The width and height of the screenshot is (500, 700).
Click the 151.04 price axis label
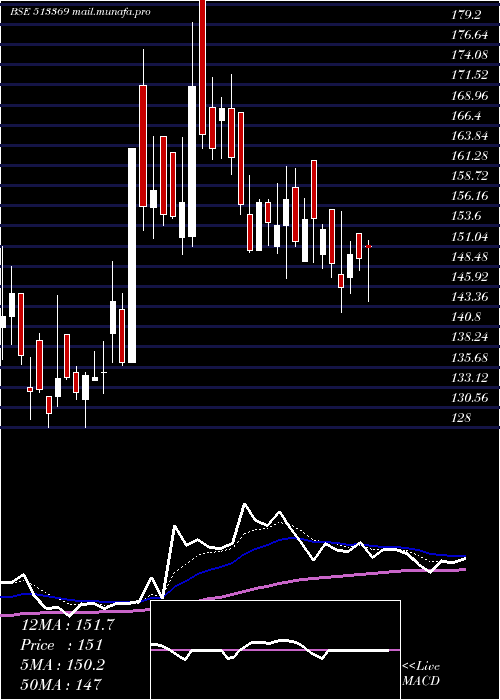(469, 236)
